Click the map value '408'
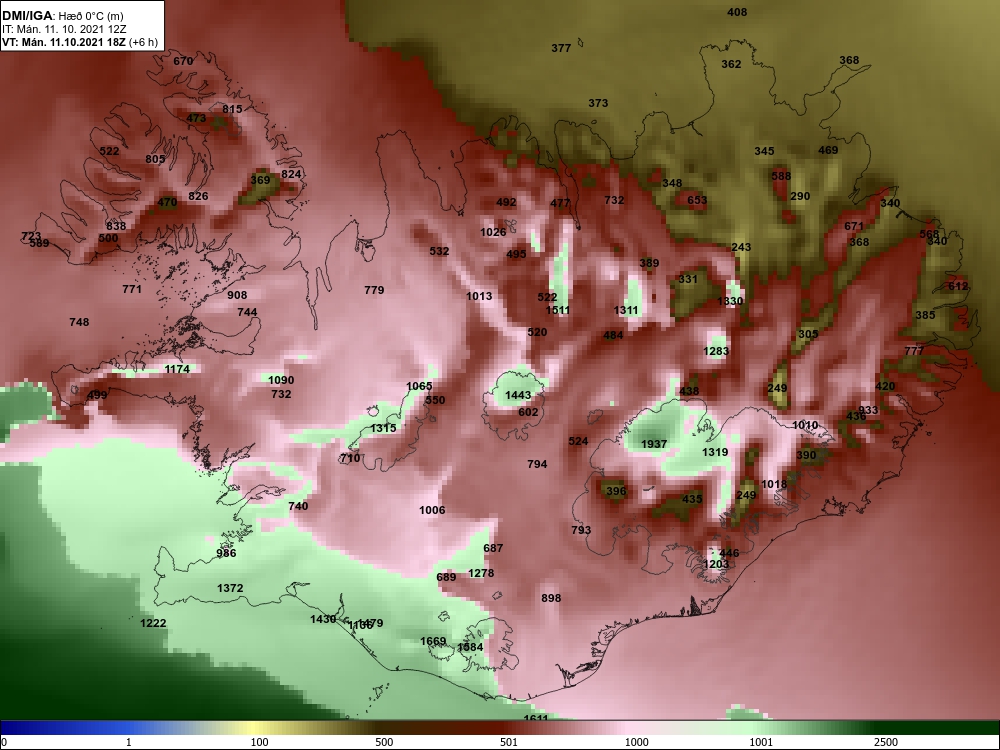 click(737, 13)
